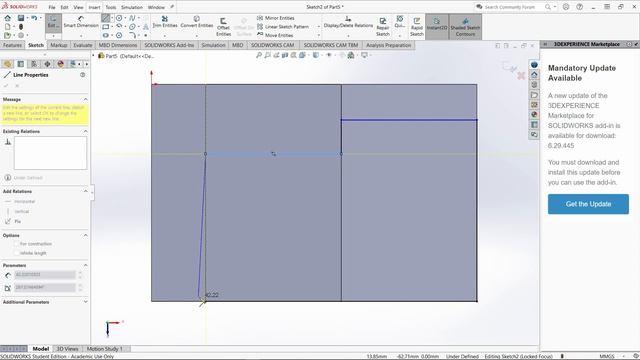Click the Zoom to Fit icon

coord(259,55)
